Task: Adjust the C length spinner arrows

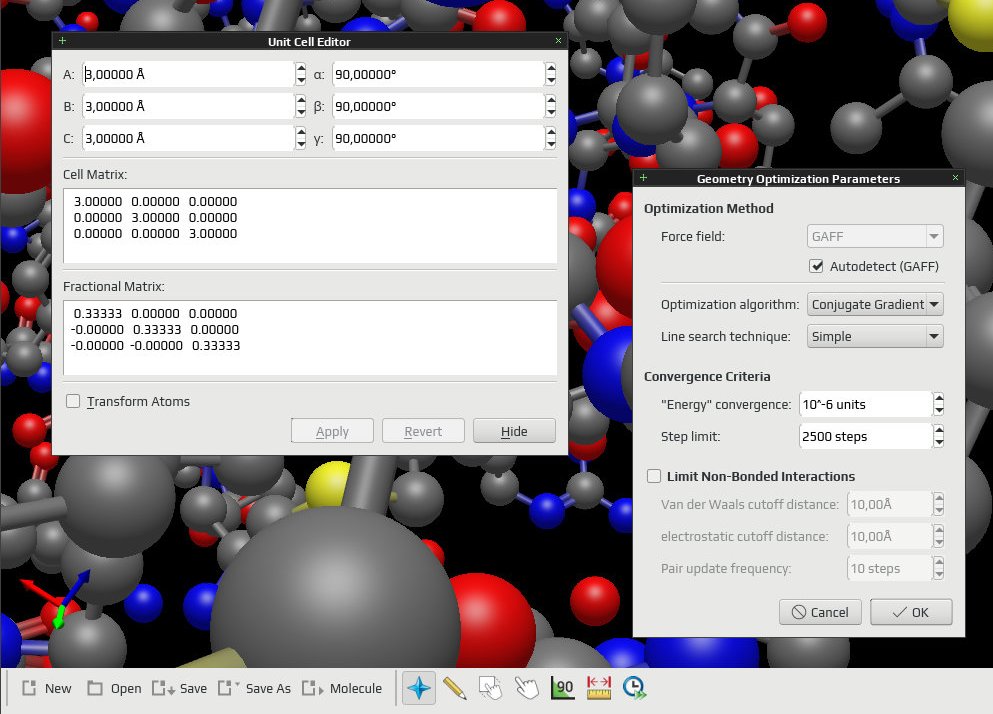Action: [301, 138]
